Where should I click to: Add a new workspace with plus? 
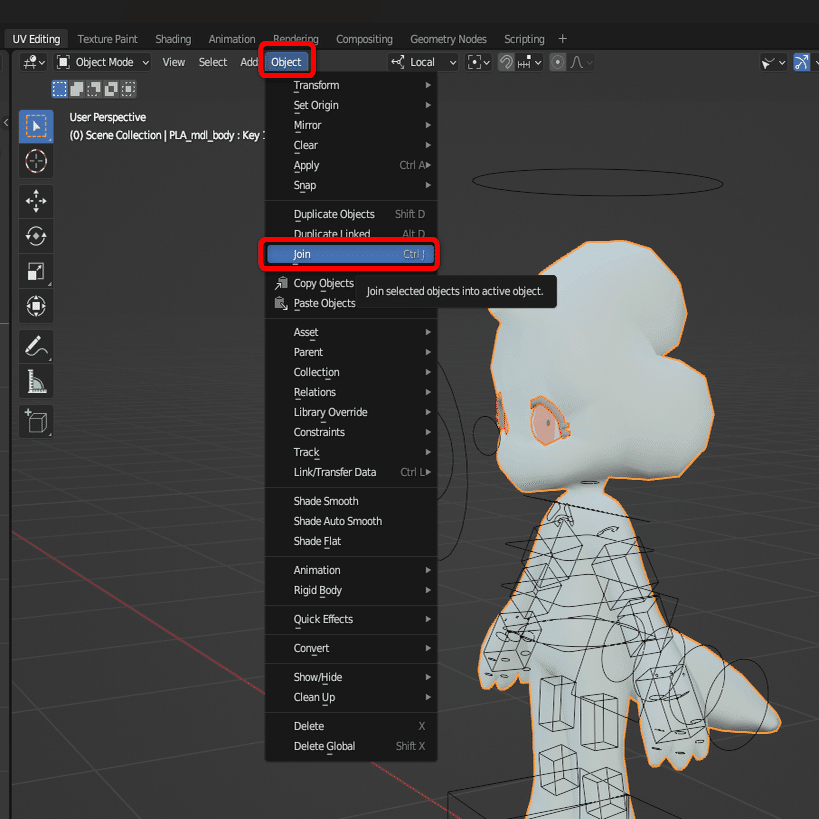click(x=563, y=39)
